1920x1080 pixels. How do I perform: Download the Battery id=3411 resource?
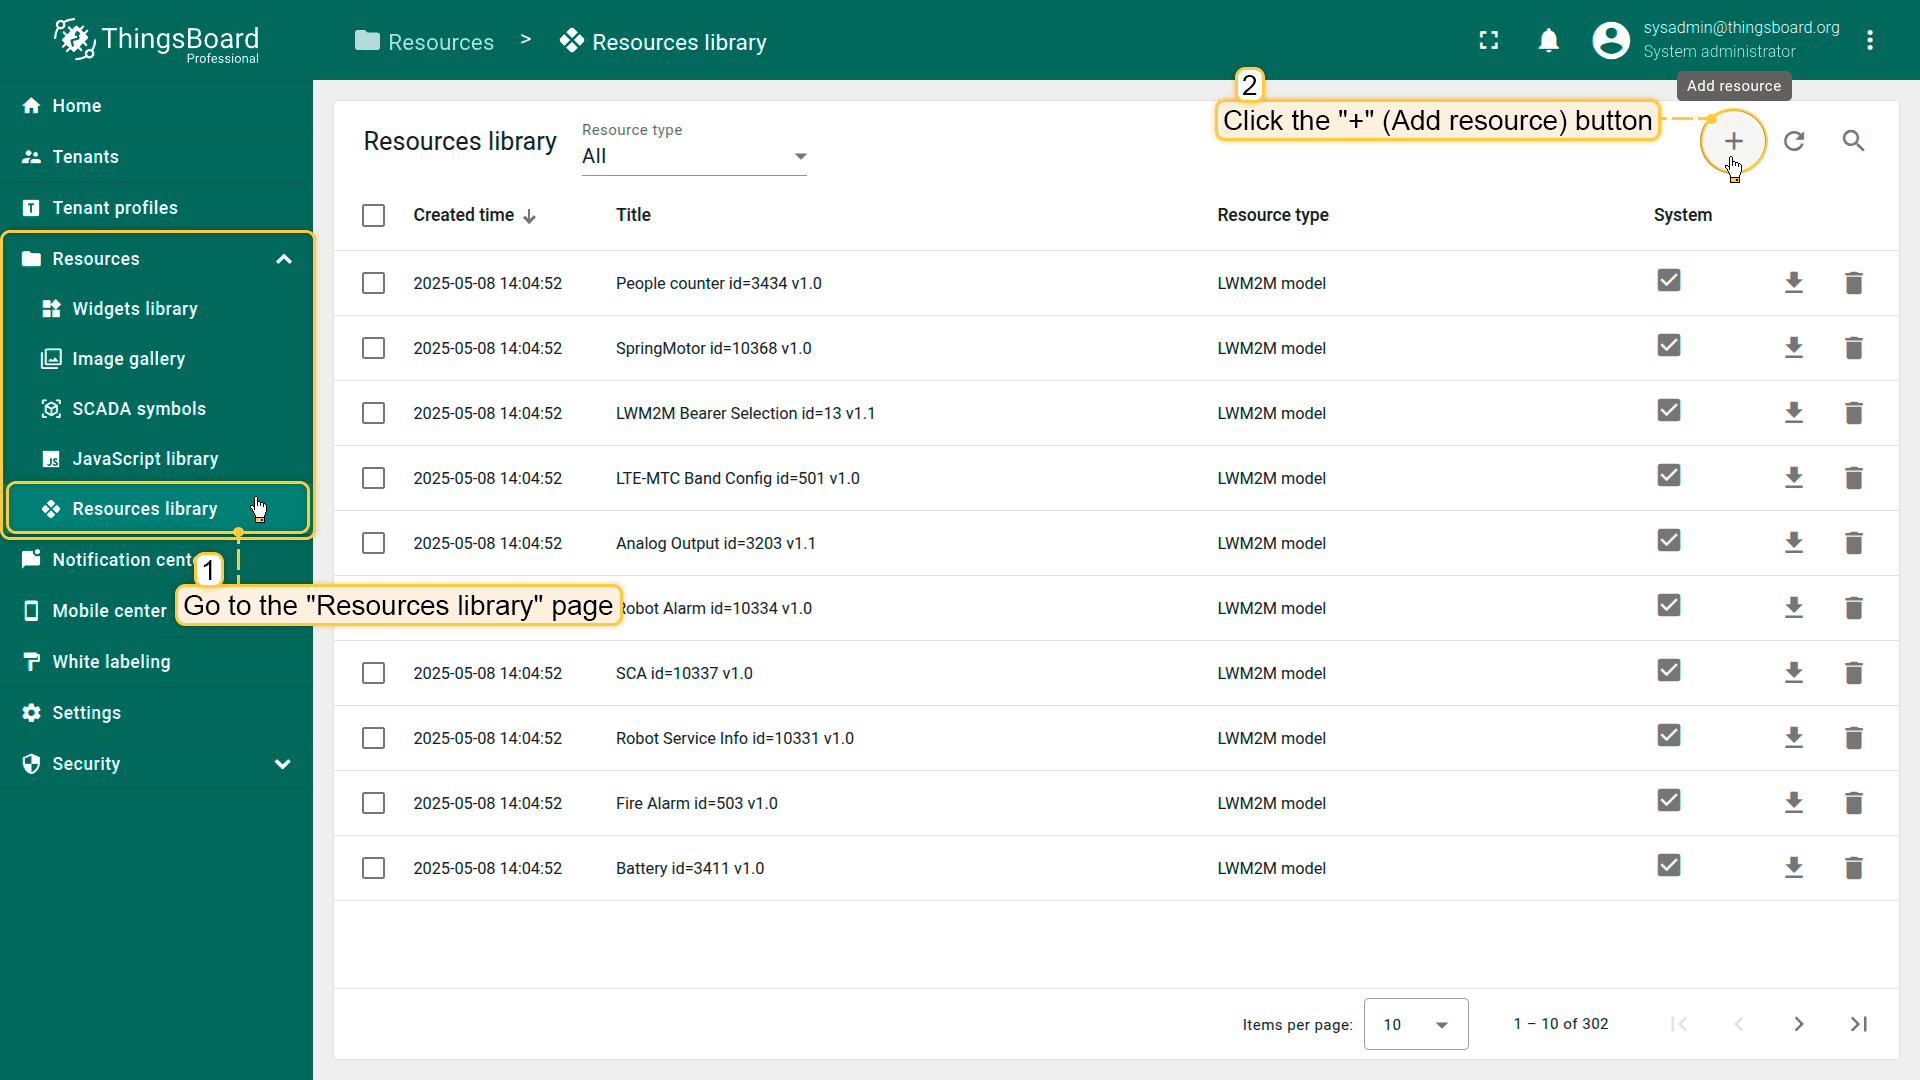click(x=1794, y=868)
